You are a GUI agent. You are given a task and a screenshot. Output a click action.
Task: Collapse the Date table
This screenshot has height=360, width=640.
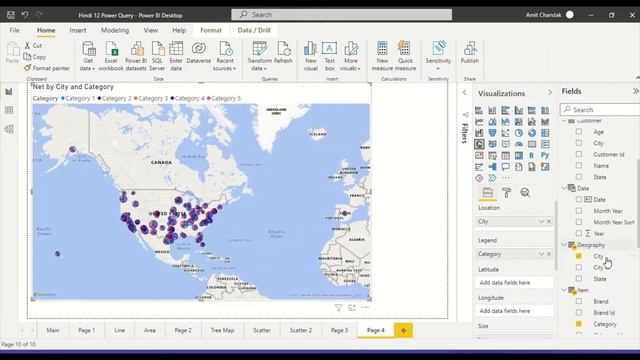(x=564, y=188)
